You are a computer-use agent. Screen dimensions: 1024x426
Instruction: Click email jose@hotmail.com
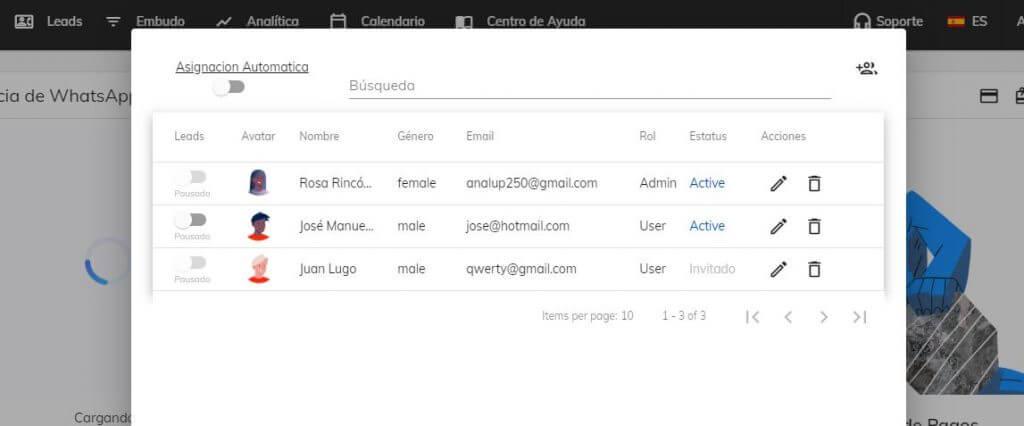518,226
